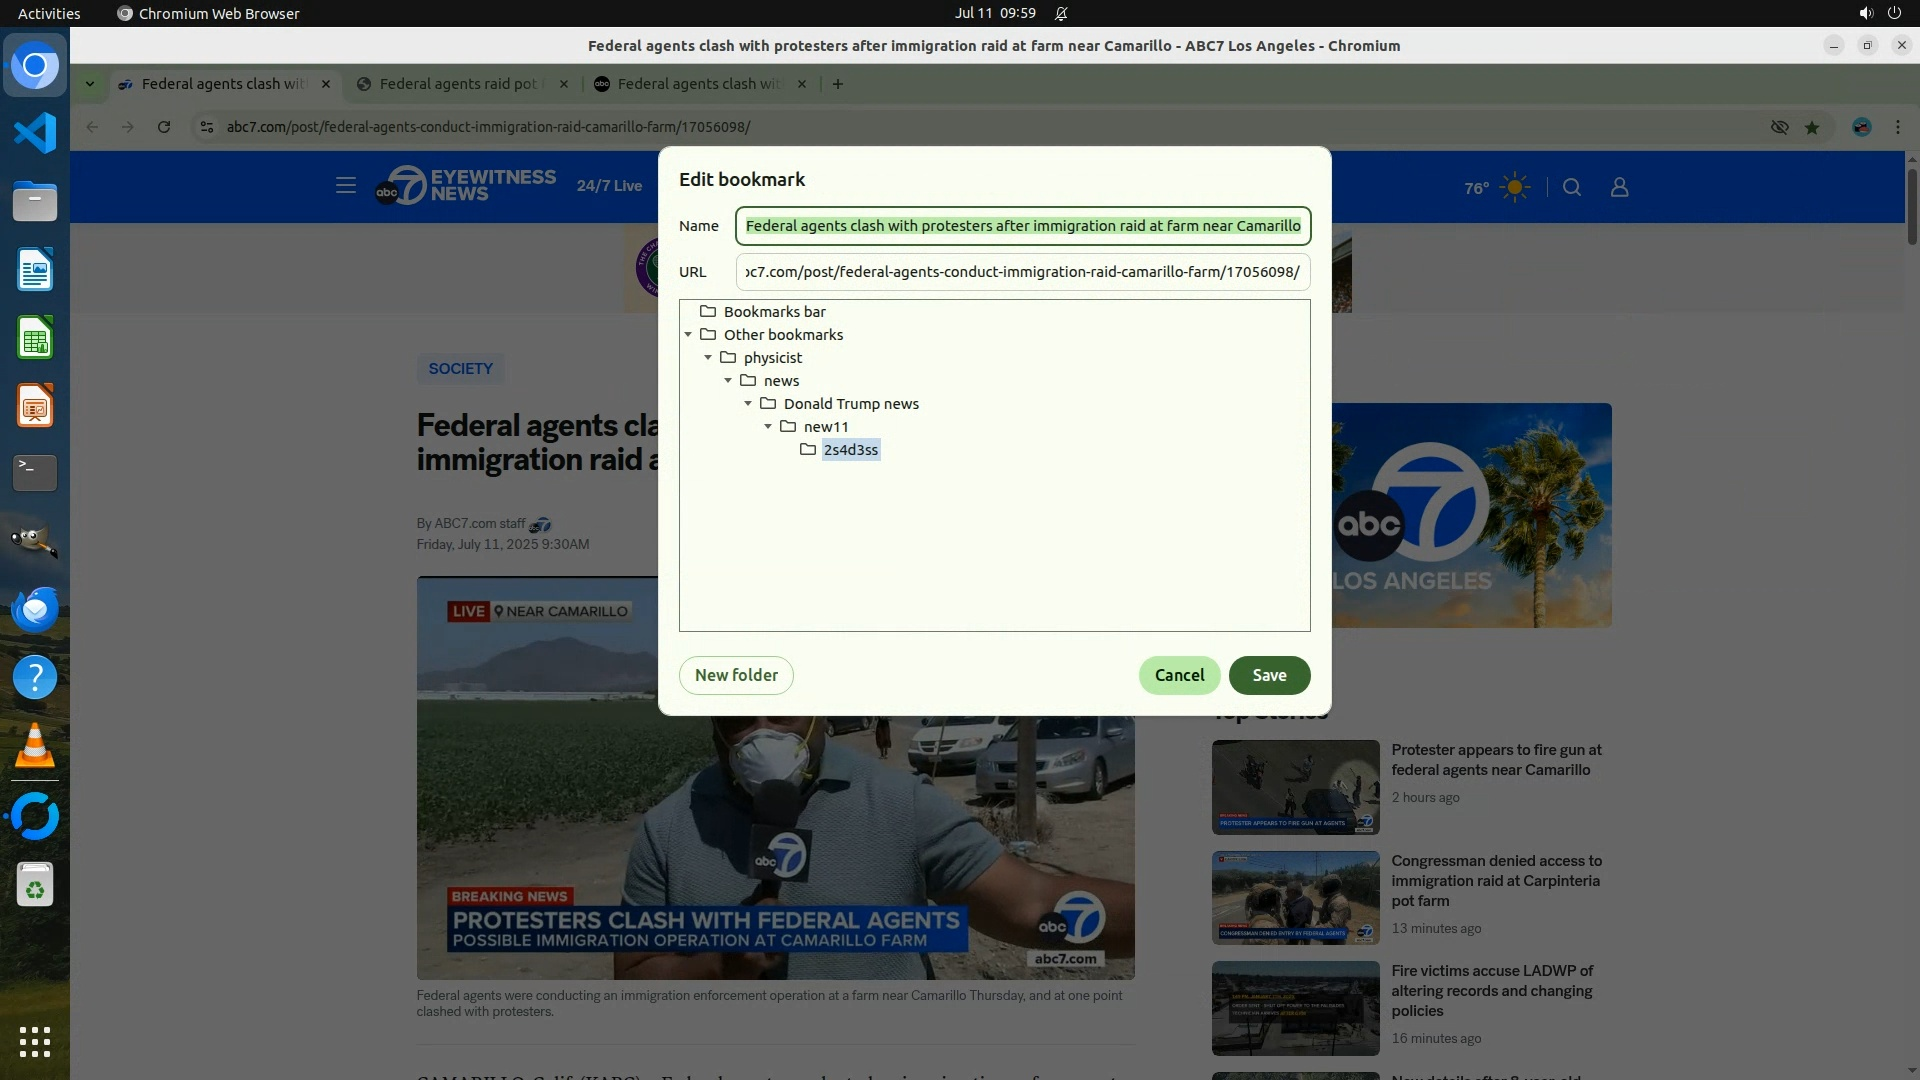The width and height of the screenshot is (1920, 1080).
Task: Open the Chromium three-dot menu
Action: pyautogui.click(x=1897, y=127)
